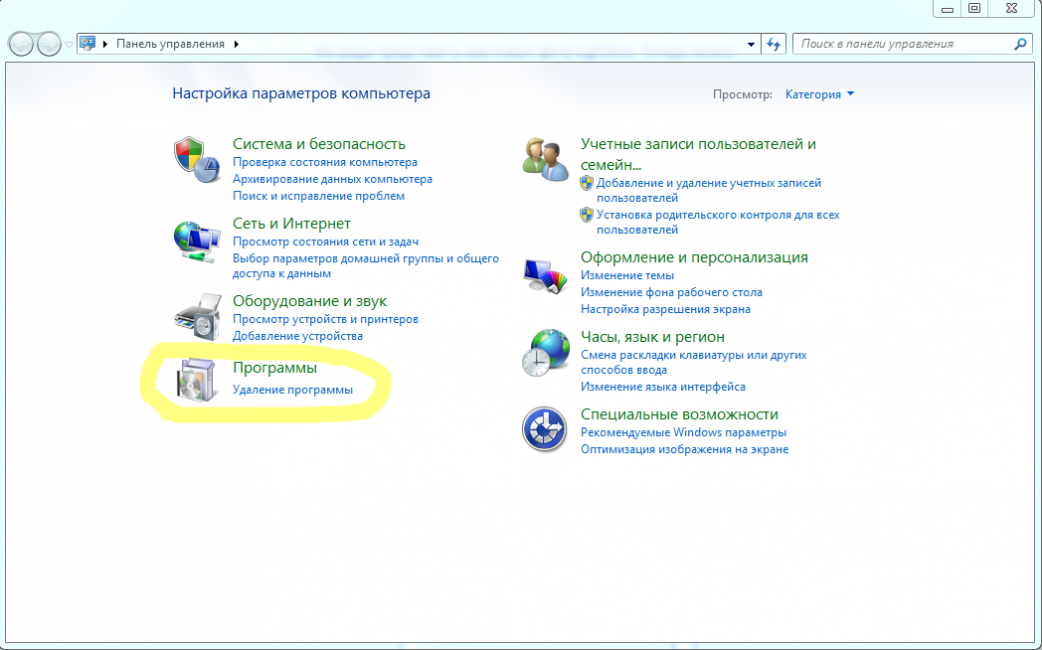This screenshot has height=650, width=1042.
Task: Click the refresh button beside address bar
Action: click(773, 44)
